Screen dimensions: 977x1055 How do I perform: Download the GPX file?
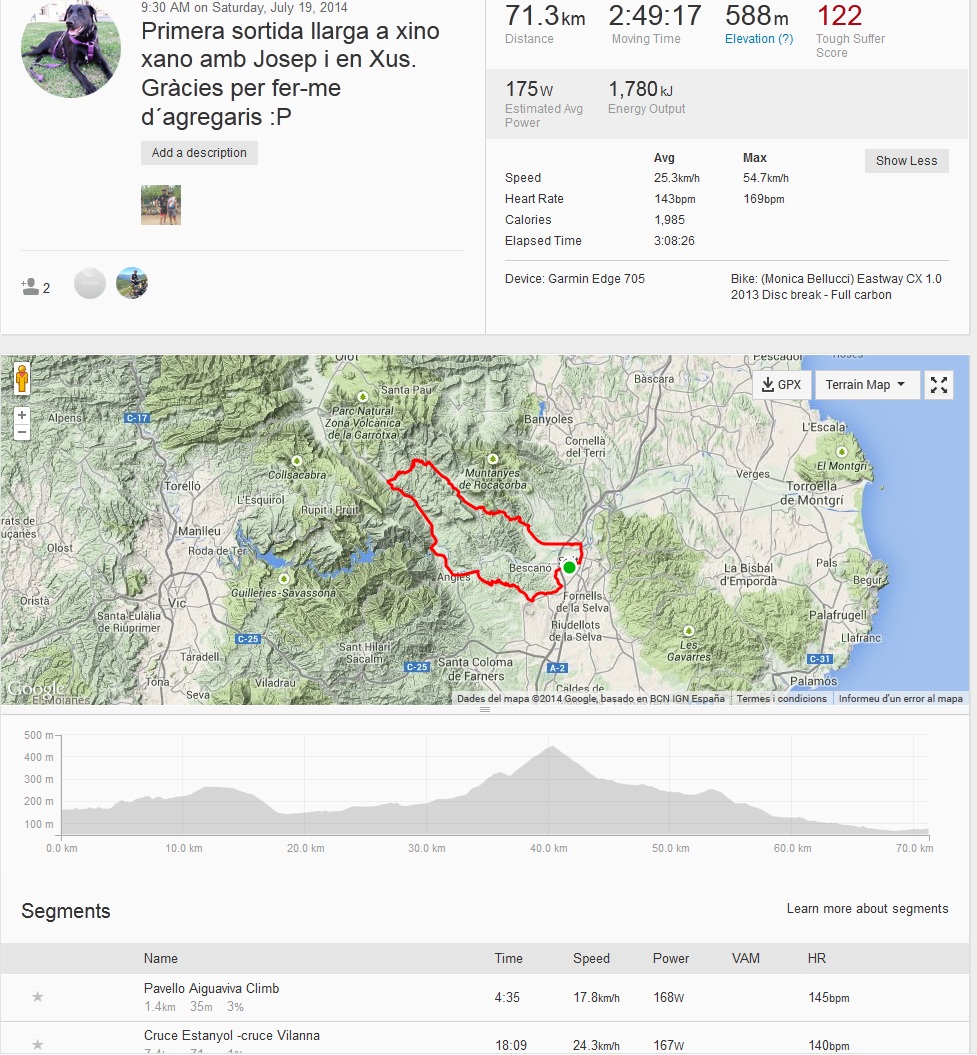(x=781, y=385)
